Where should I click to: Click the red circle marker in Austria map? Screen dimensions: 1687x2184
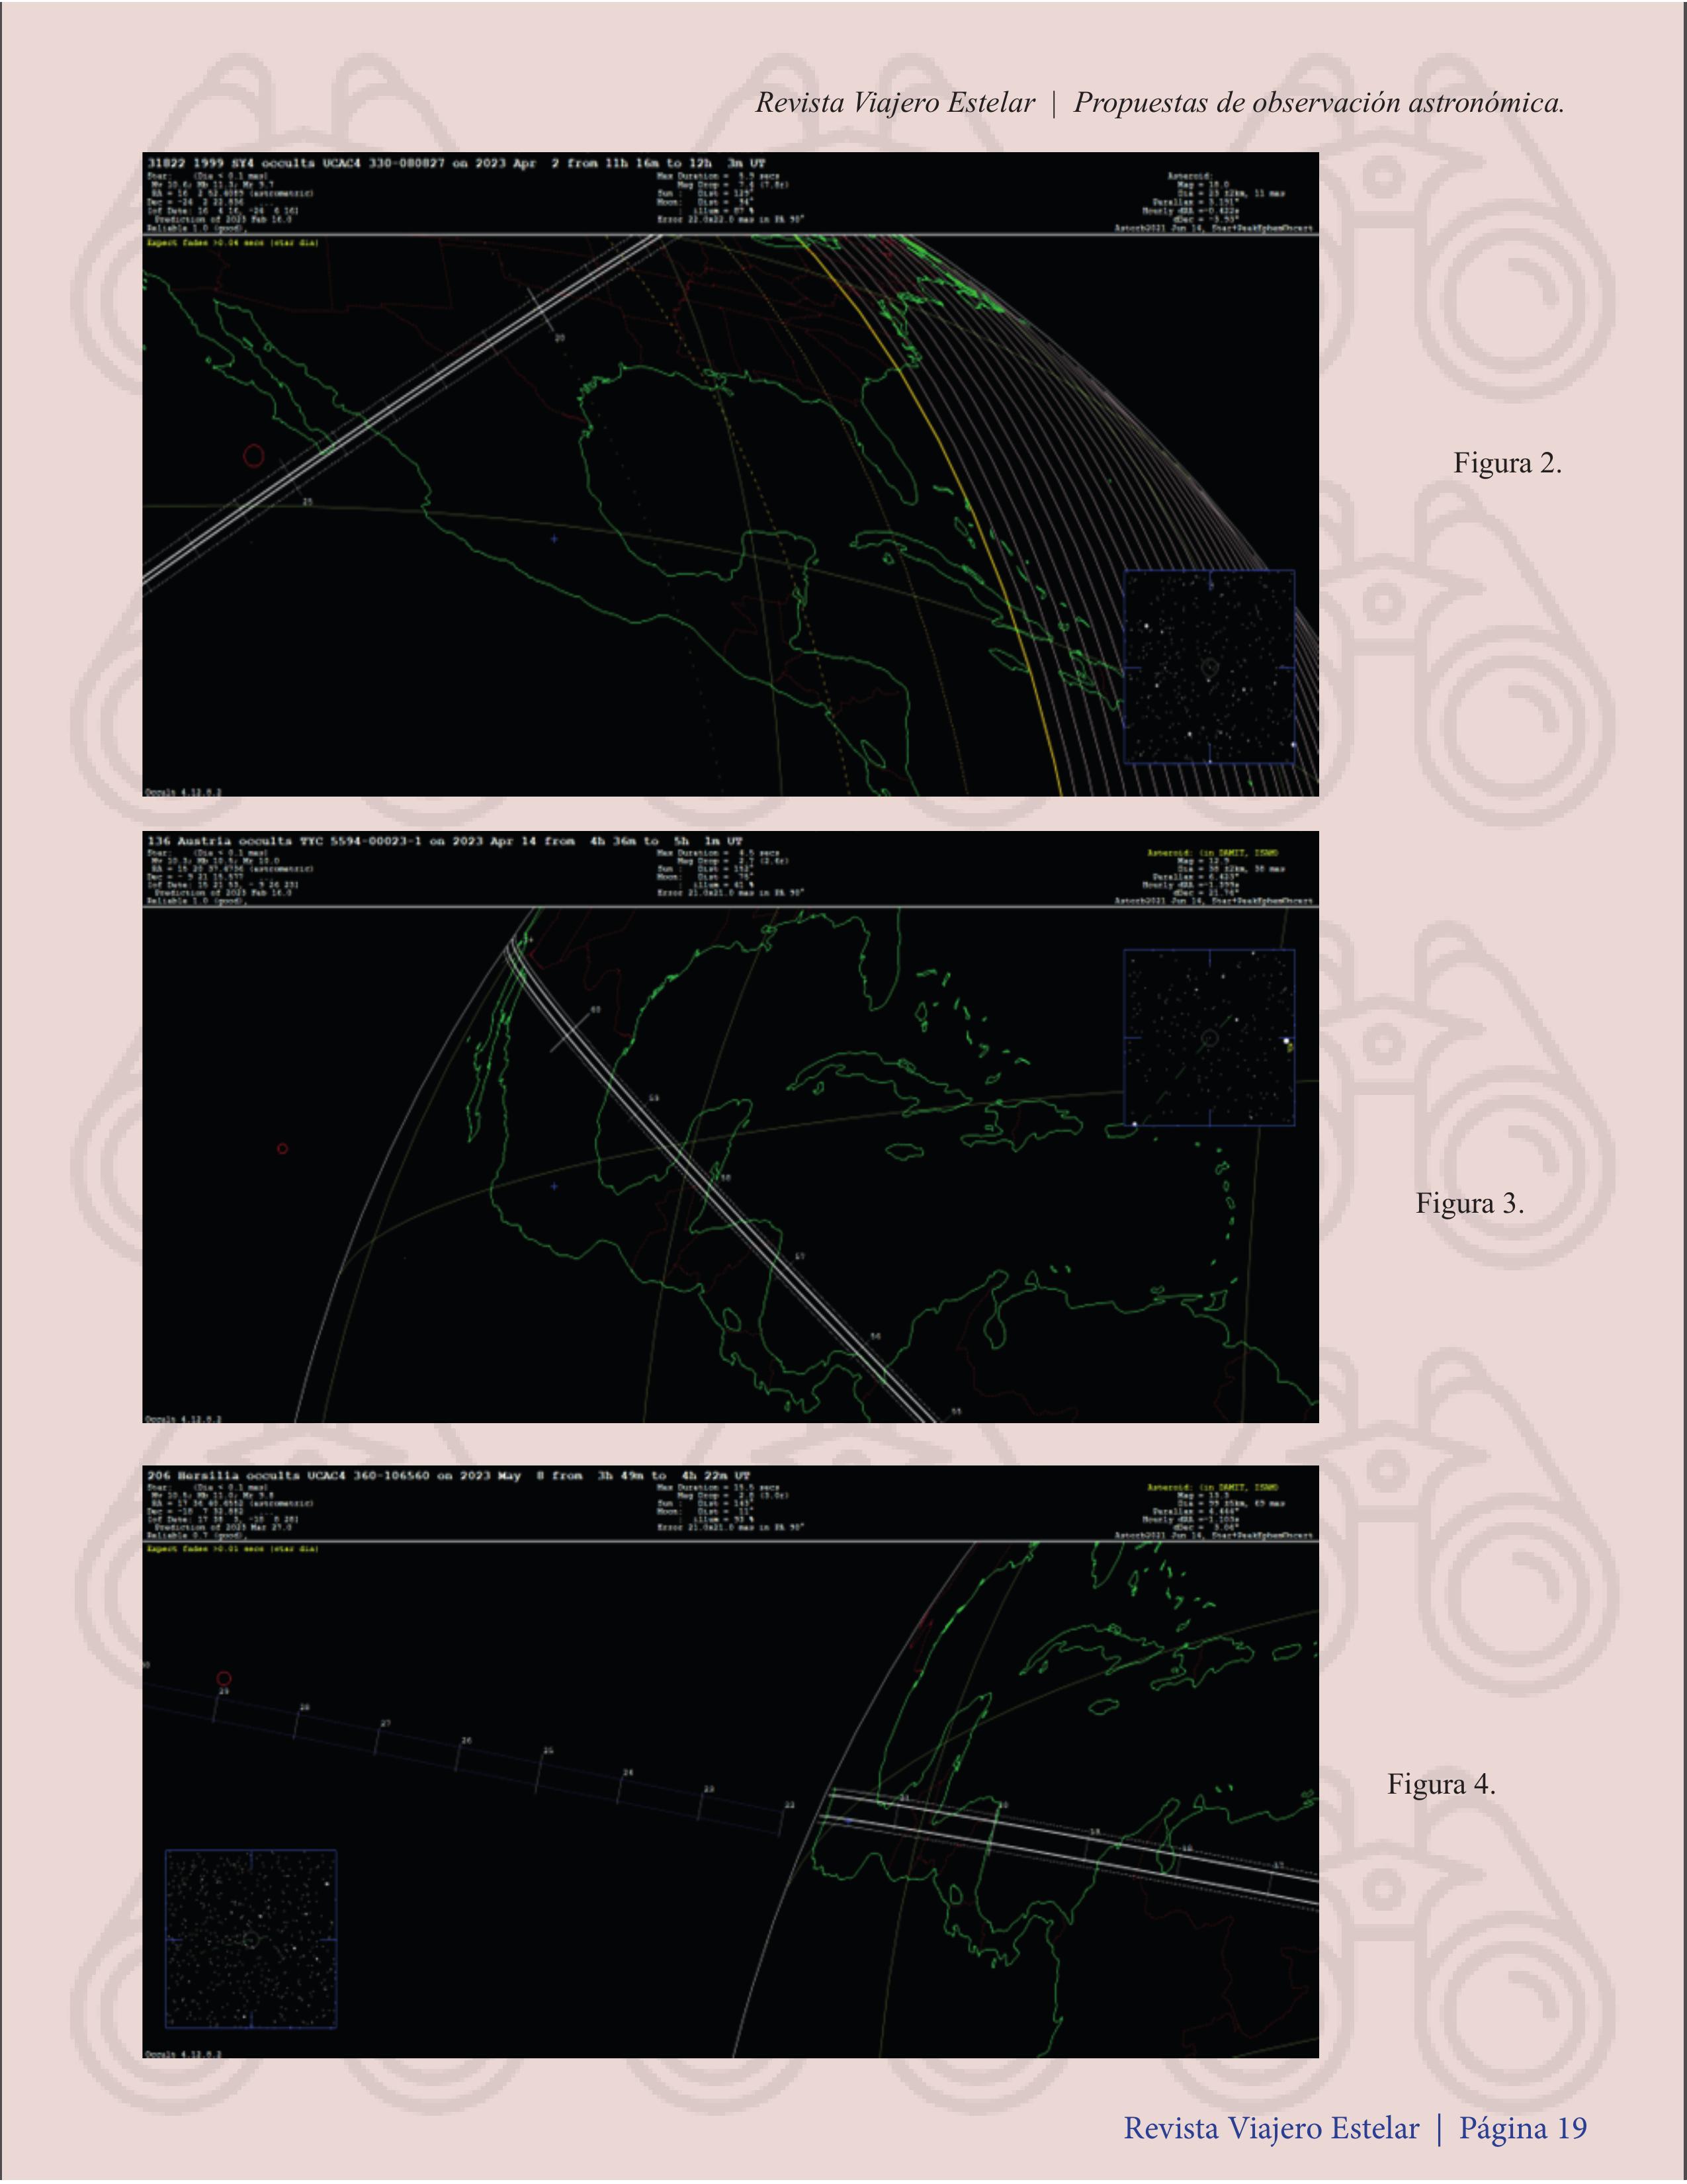click(x=282, y=1149)
